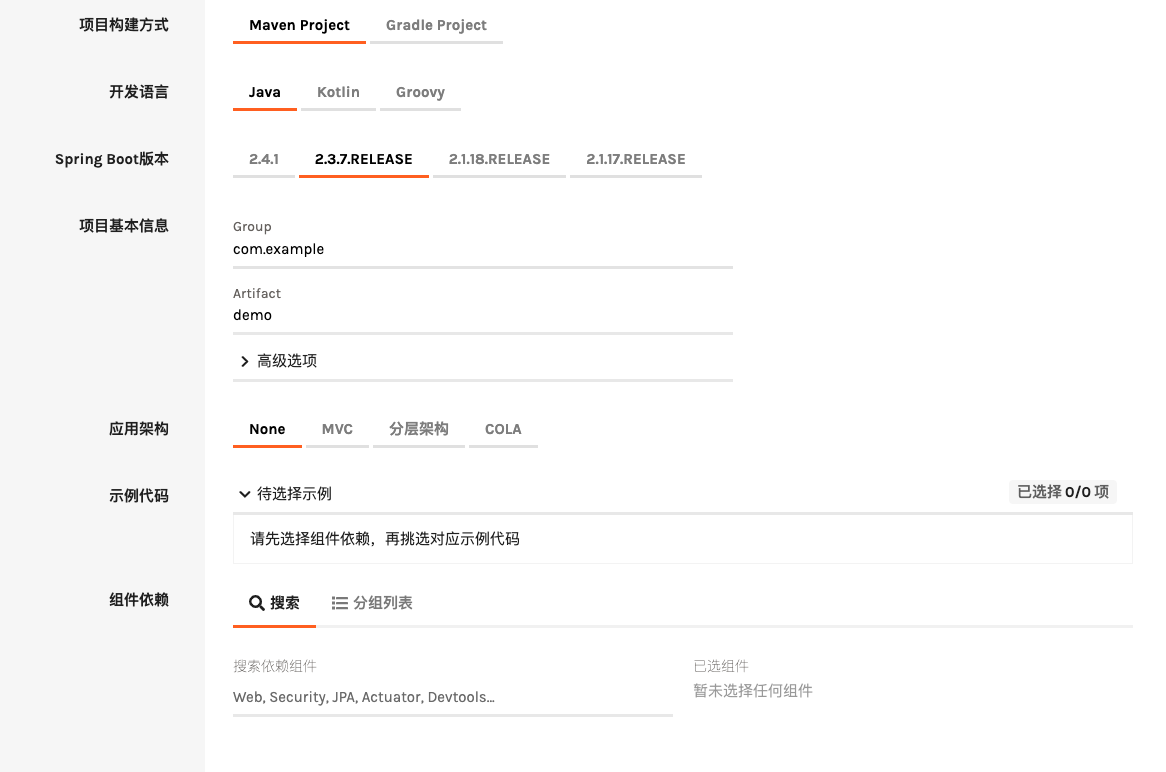Switch to the 分组列表 grouped list tab
Screen dimensions: 1166x772
pos(372,603)
